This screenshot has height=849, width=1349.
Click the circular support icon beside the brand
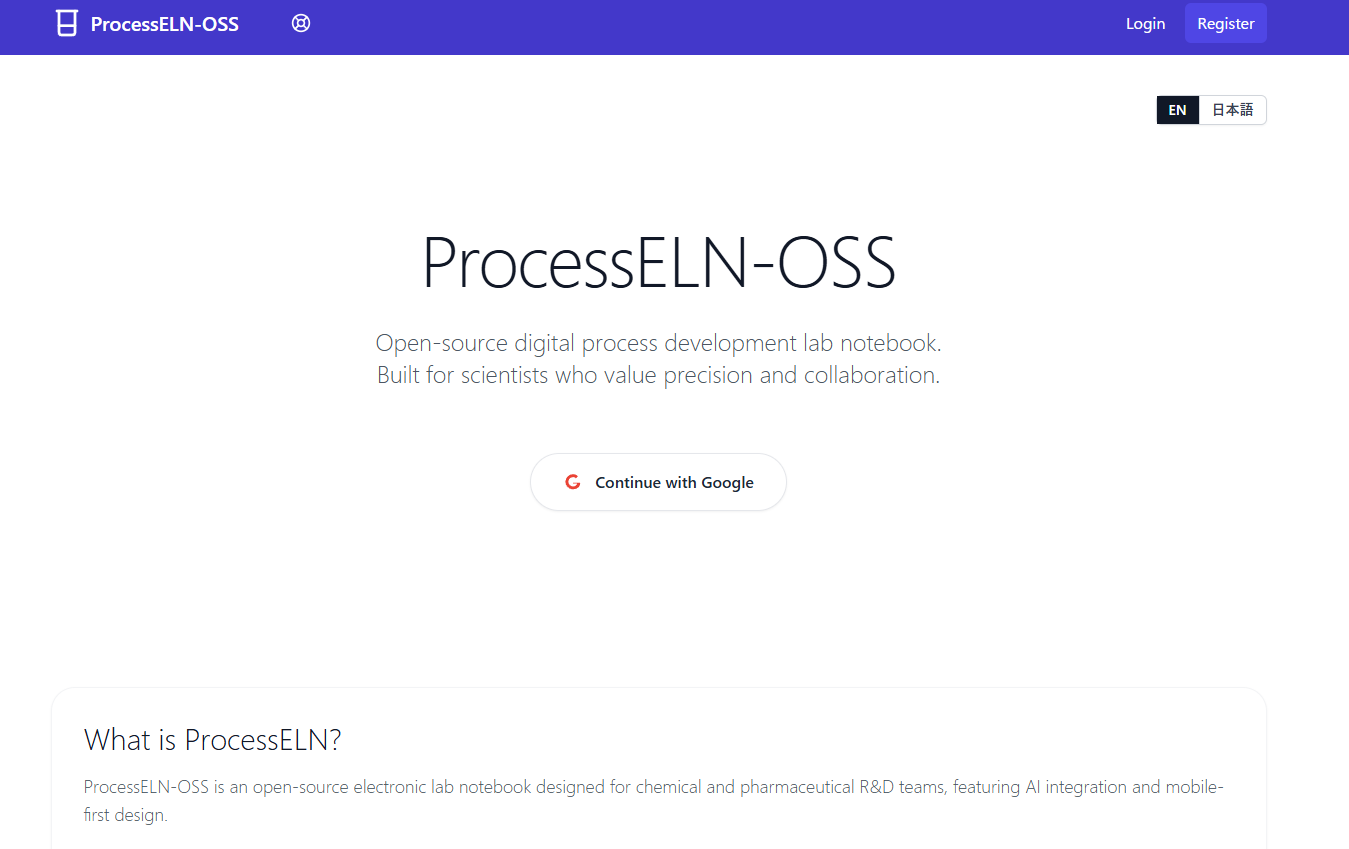301,22
